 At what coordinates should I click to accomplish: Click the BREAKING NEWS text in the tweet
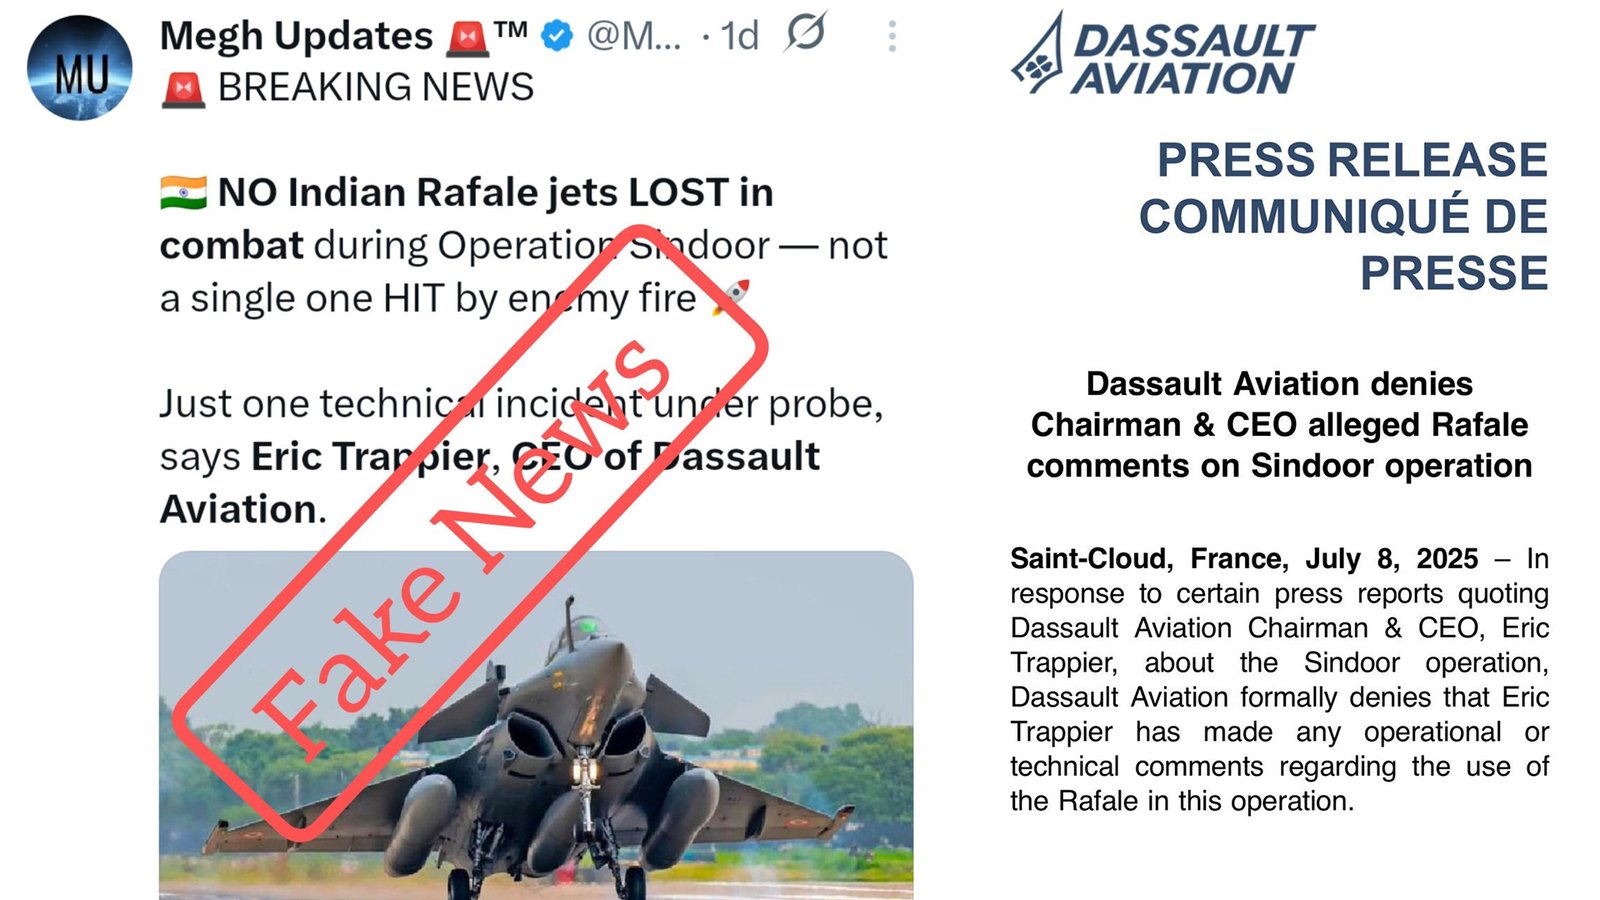pos(376,88)
